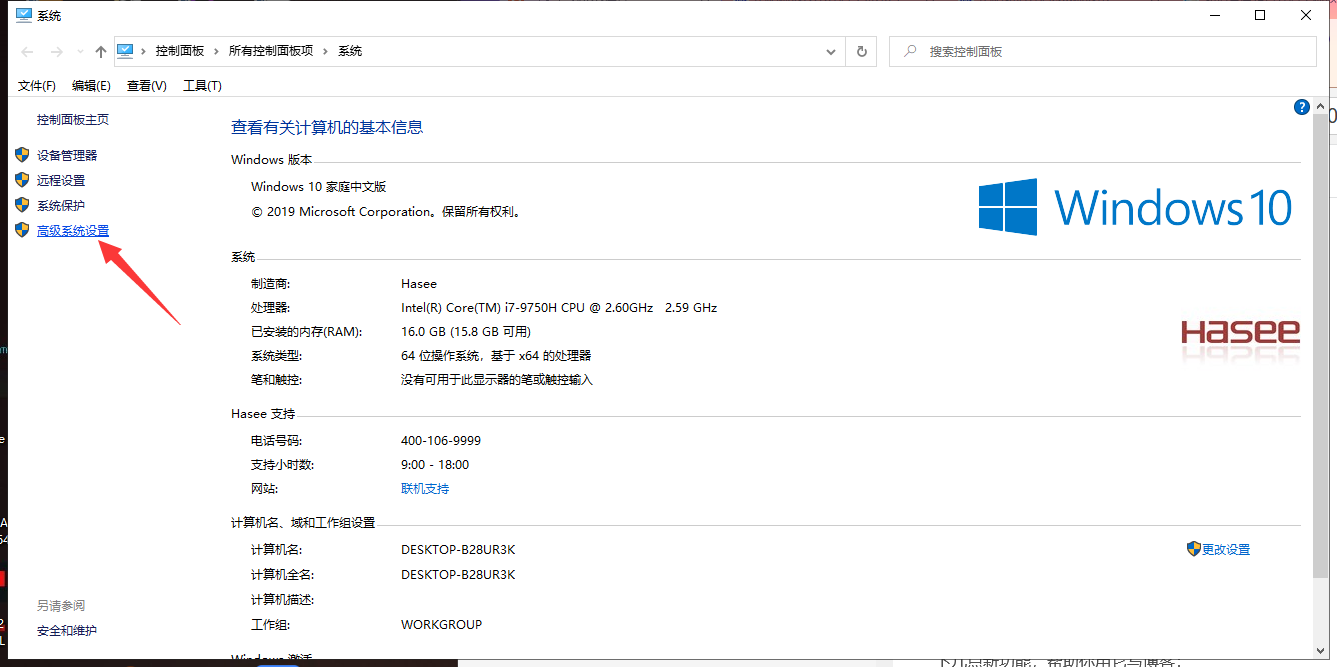
Task: Select the computer name DESKTOP-B28UR3K text
Action: pos(458,550)
